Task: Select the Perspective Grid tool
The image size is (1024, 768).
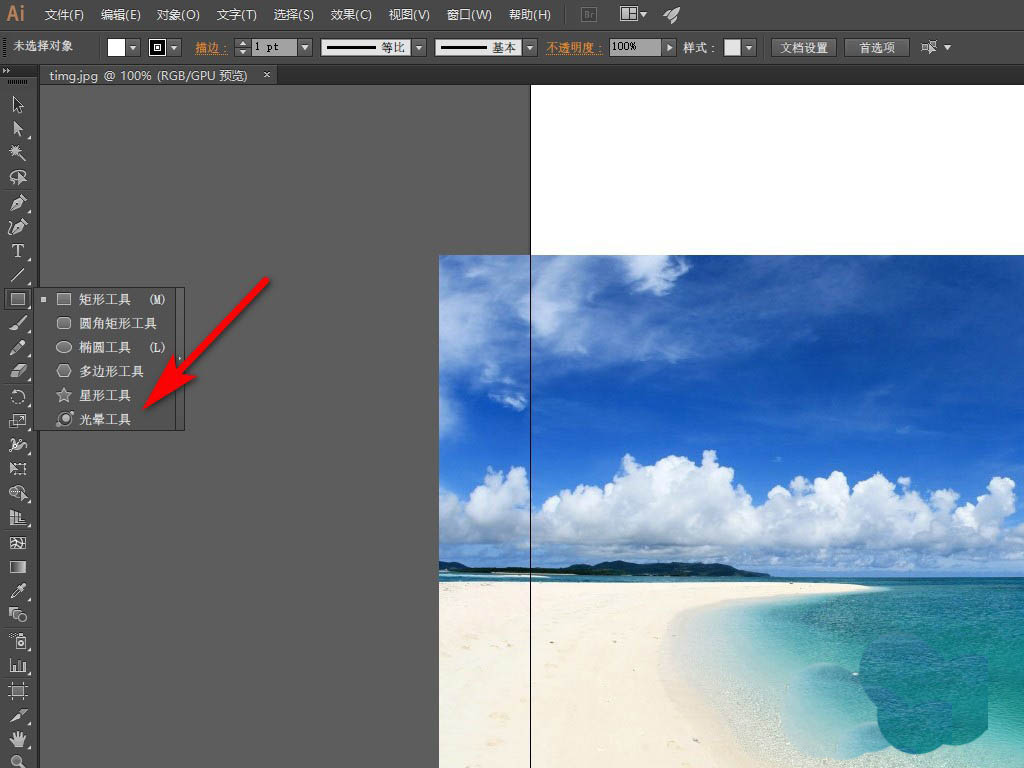Action: [x=18, y=518]
